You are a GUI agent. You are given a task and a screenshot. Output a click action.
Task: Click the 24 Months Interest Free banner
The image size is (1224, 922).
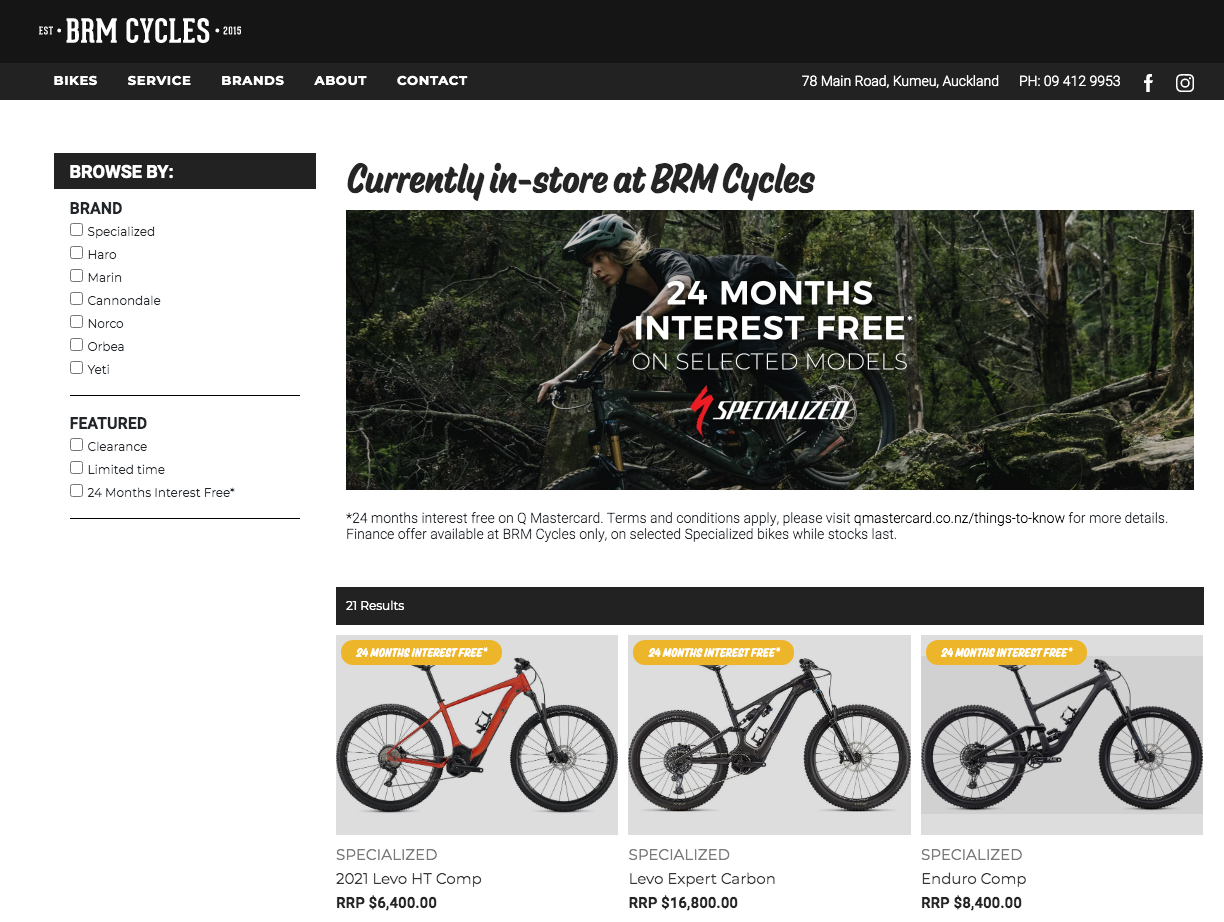click(770, 350)
